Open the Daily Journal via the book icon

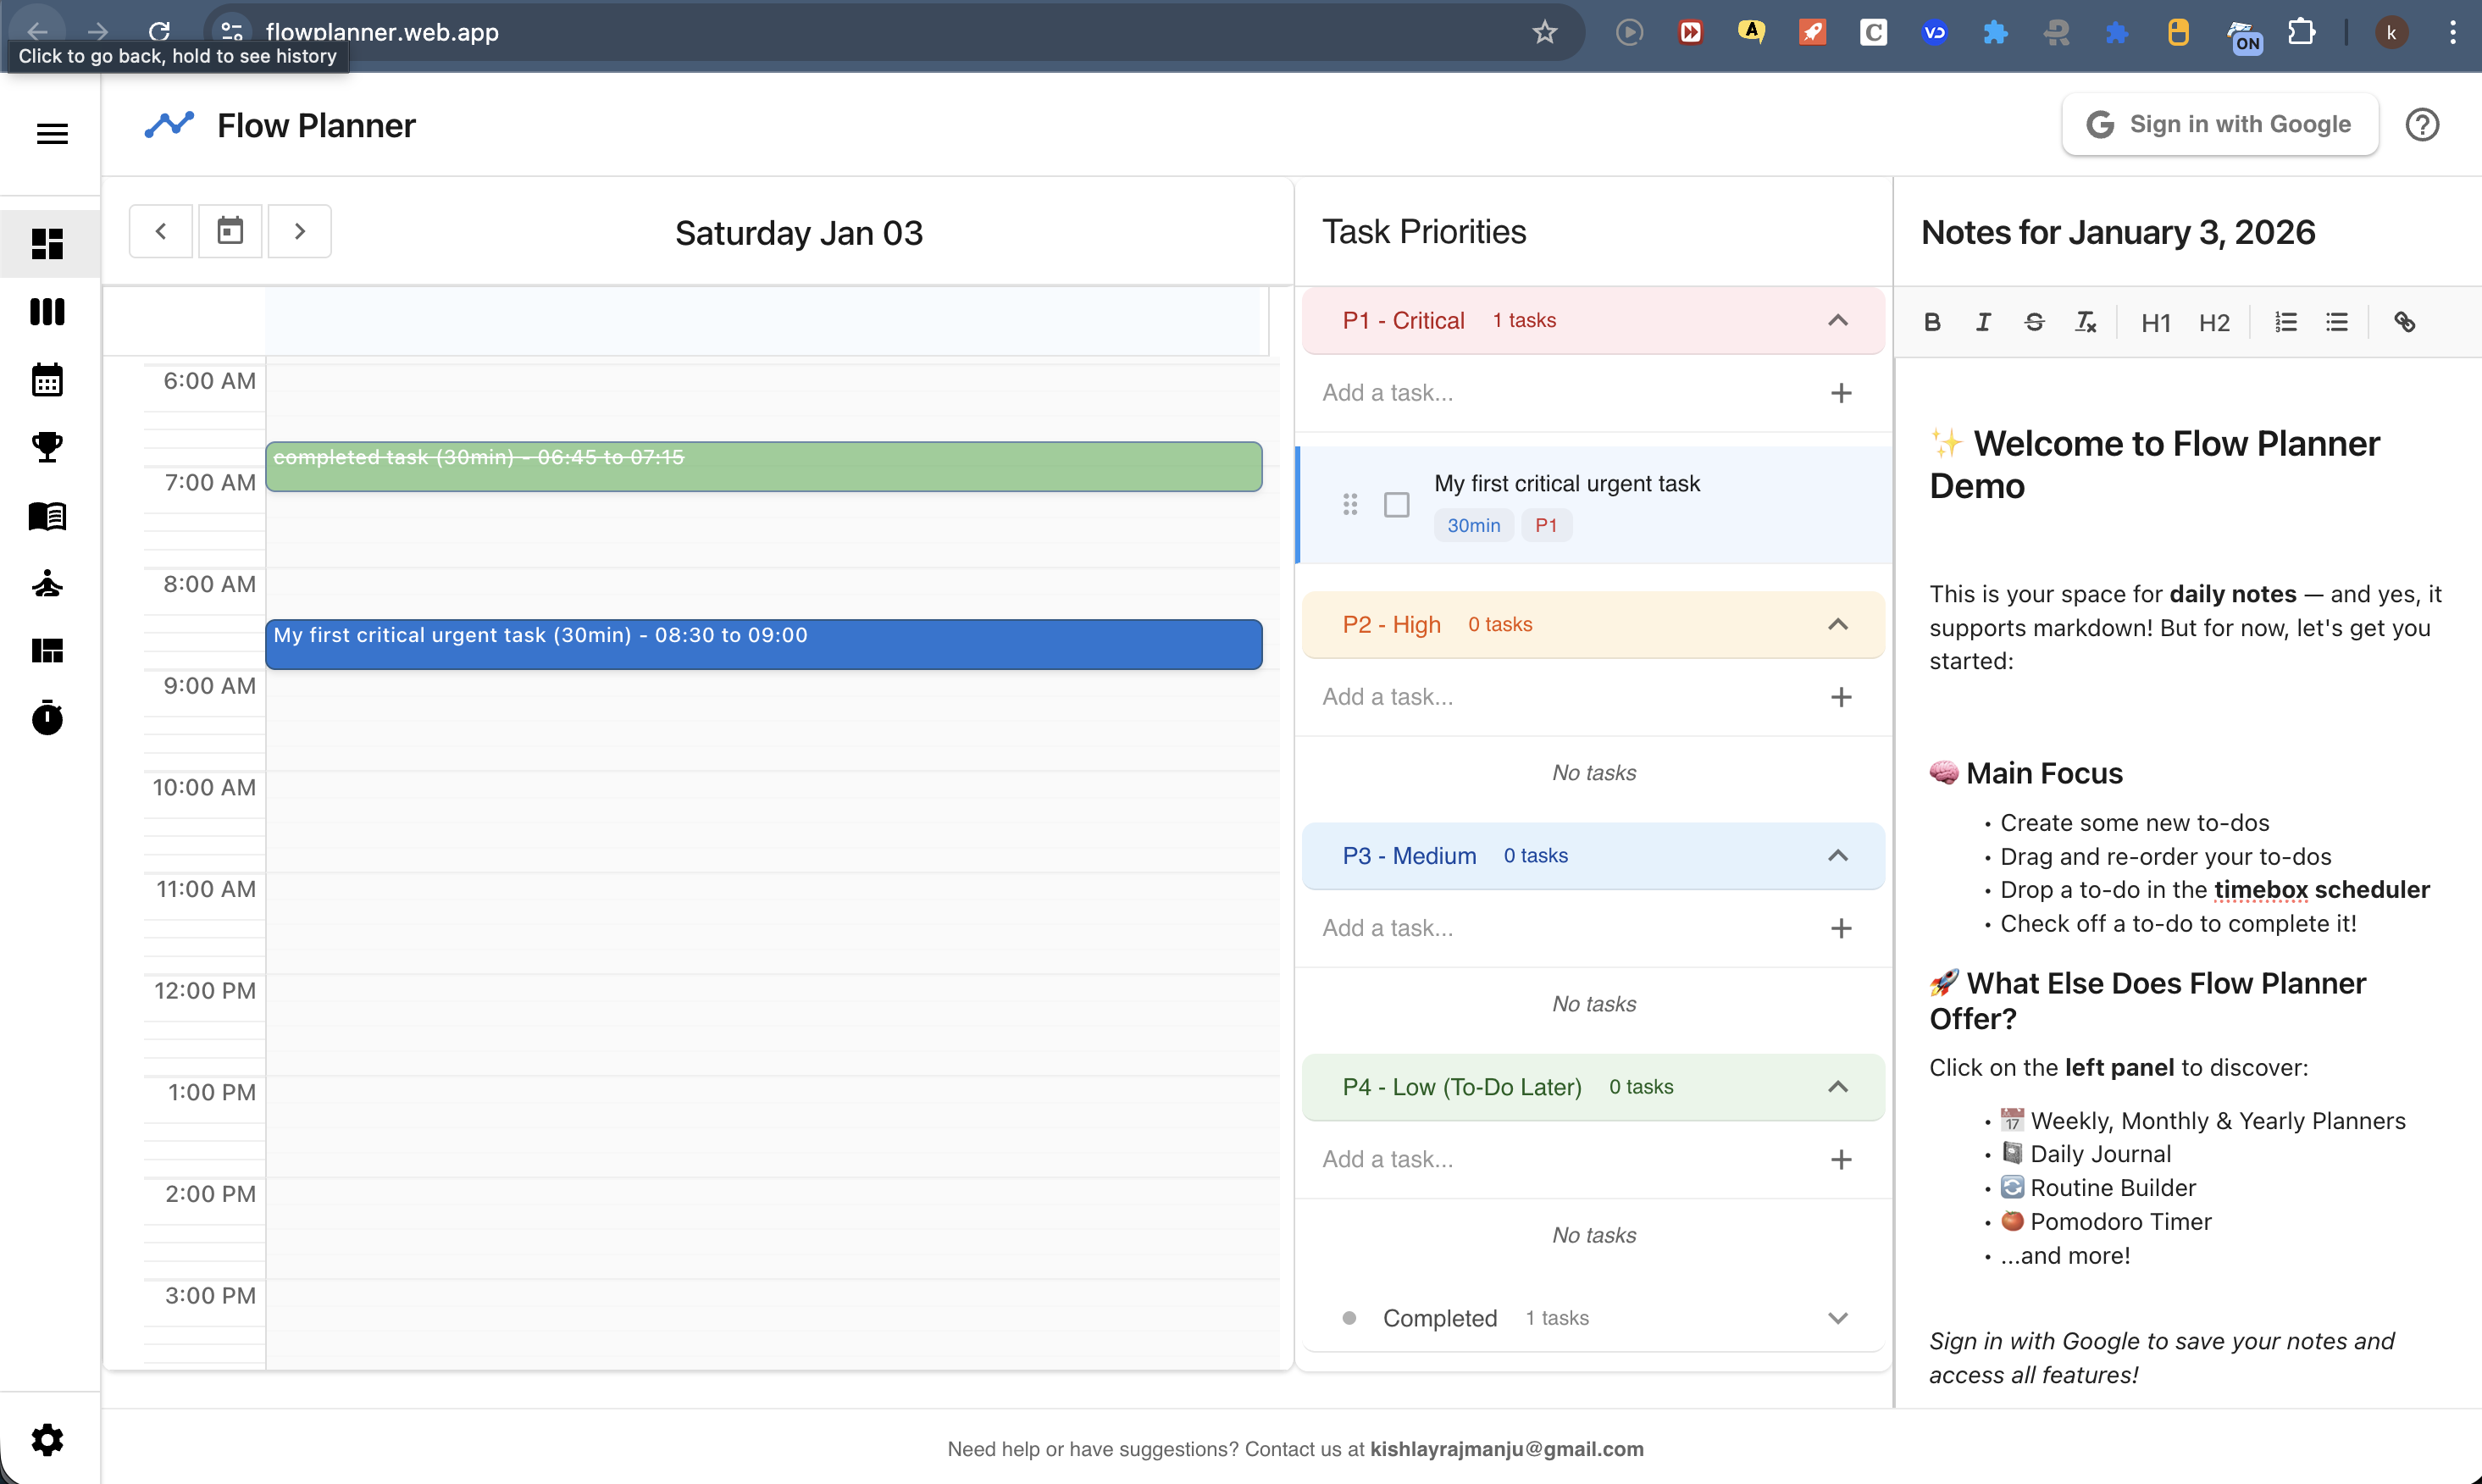pos(47,517)
